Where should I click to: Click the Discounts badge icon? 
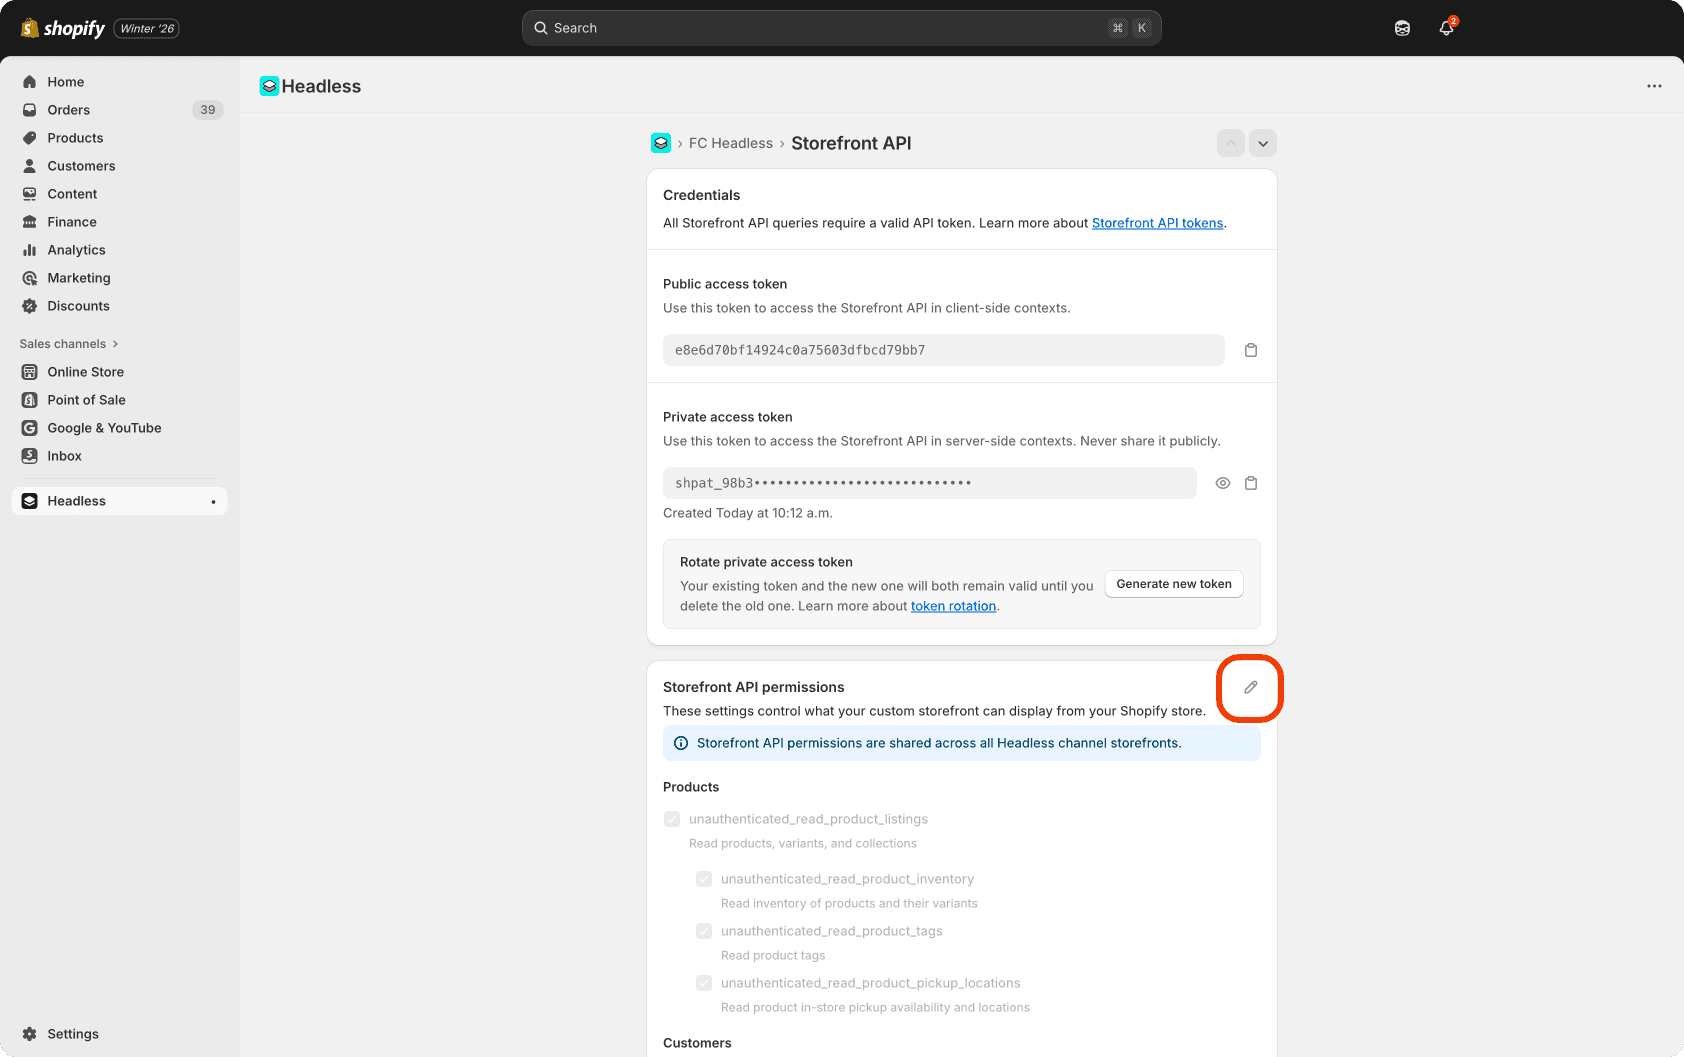pyautogui.click(x=30, y=306)
